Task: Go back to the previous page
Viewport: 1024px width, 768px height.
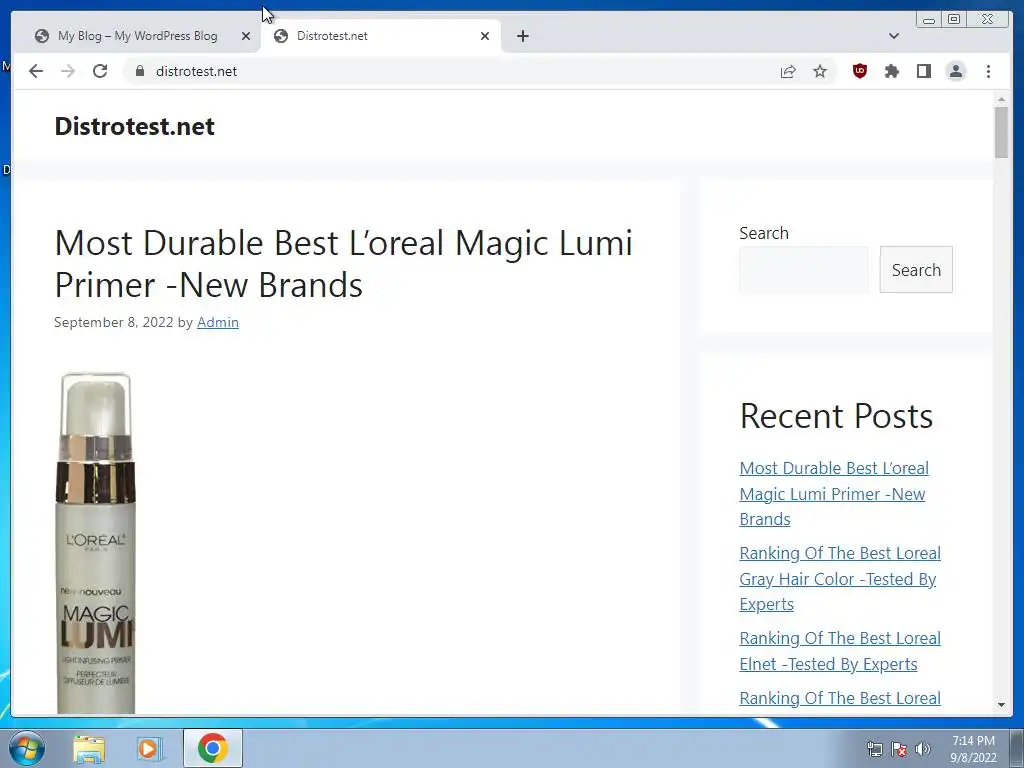Action: [x=36, y=71]
